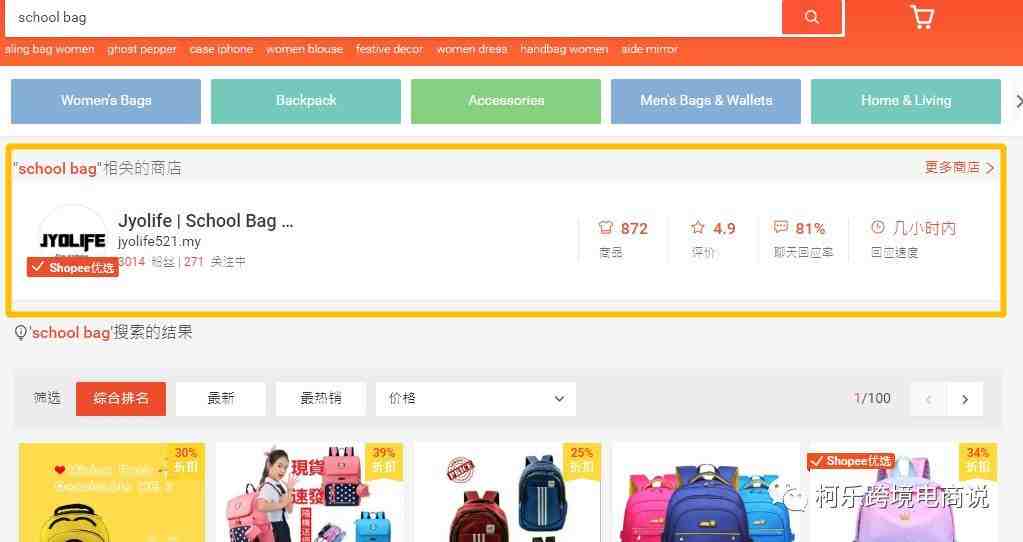Select the "case iphone" suggestion
Screen dimensions: 1023x542
tap(221, 49)
